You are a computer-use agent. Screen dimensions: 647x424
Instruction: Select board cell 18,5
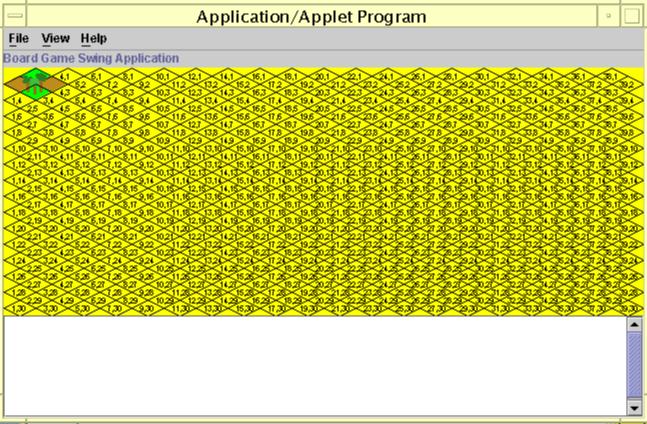(x=291, y=108)
